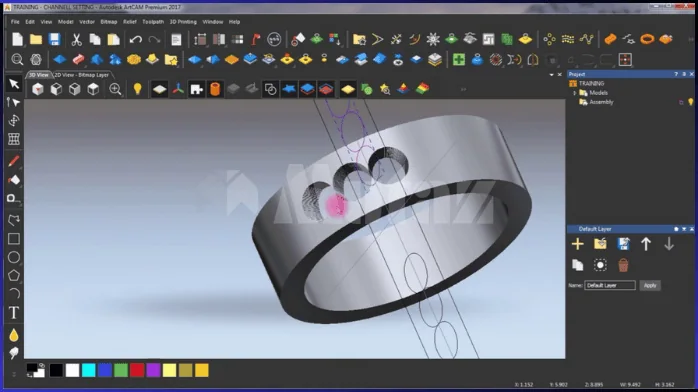This screenshot has height=392, width=698.
Task: Click the red desk lamp lights icon
Action: pos(256,40)
